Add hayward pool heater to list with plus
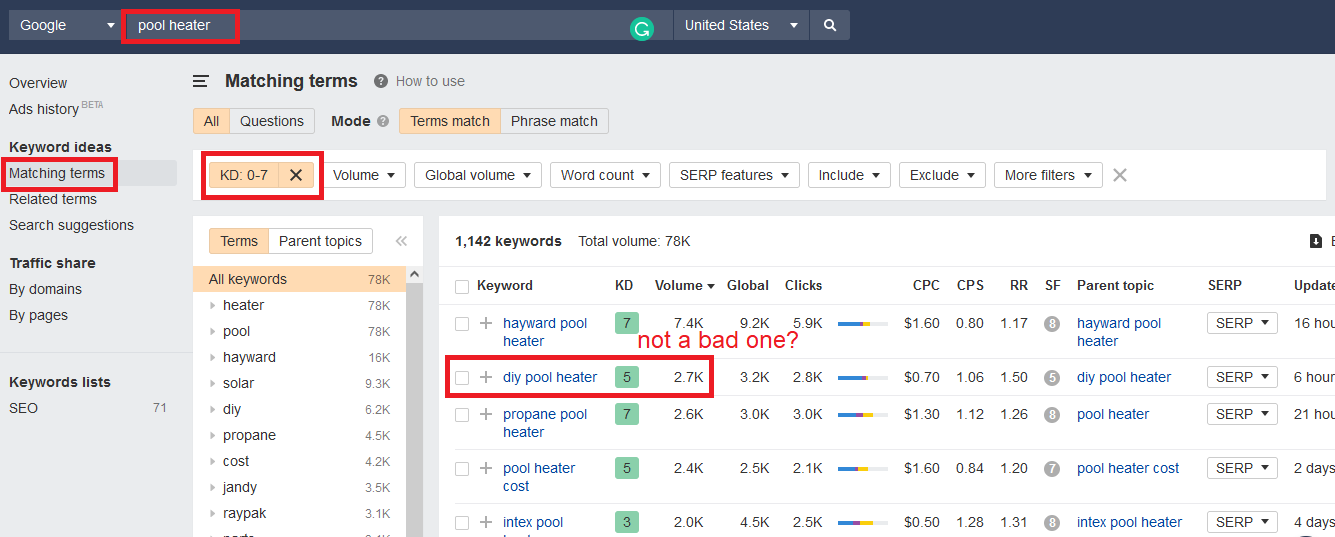The image size is (1335, 537). [486, 323]
